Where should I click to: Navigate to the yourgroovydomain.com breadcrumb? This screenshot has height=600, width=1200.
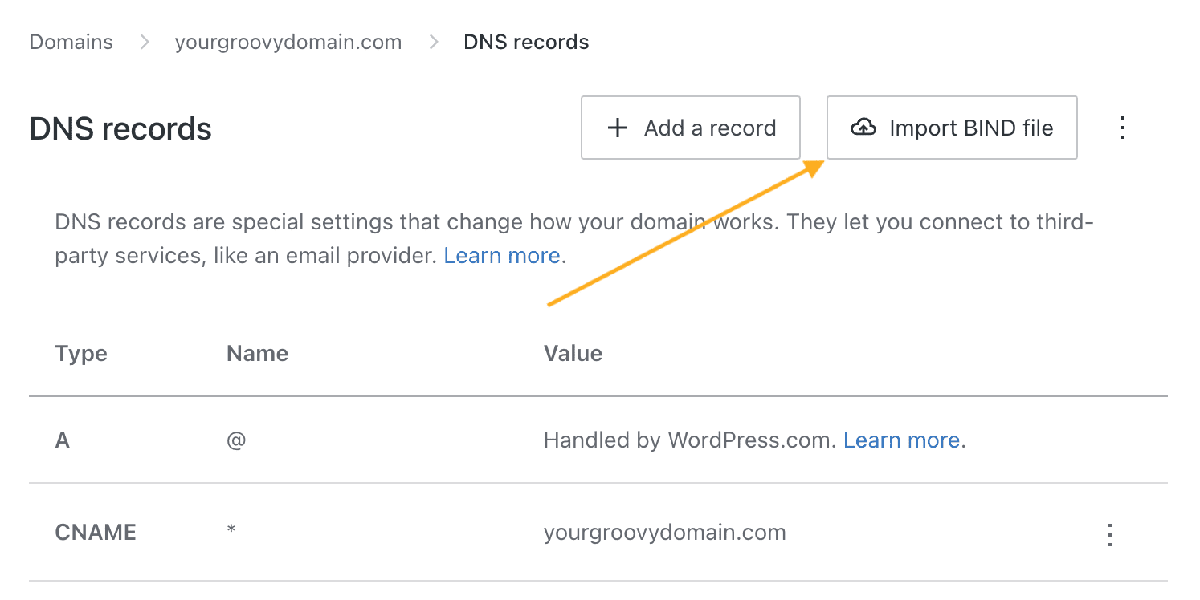288,42
